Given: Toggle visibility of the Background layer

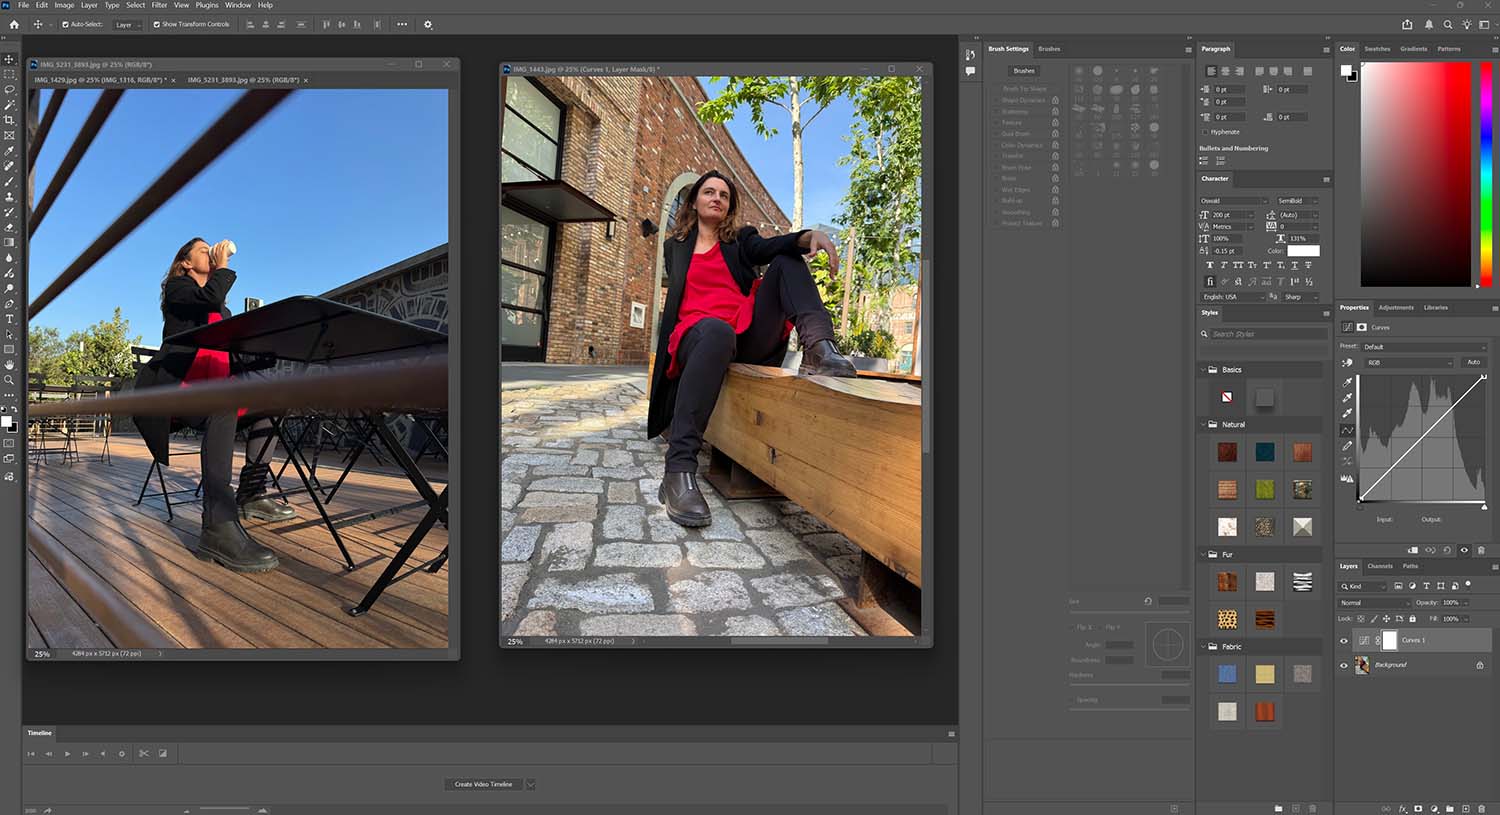Looking at the screenshot, I should pyautogui.click(x=1344, y=665).
